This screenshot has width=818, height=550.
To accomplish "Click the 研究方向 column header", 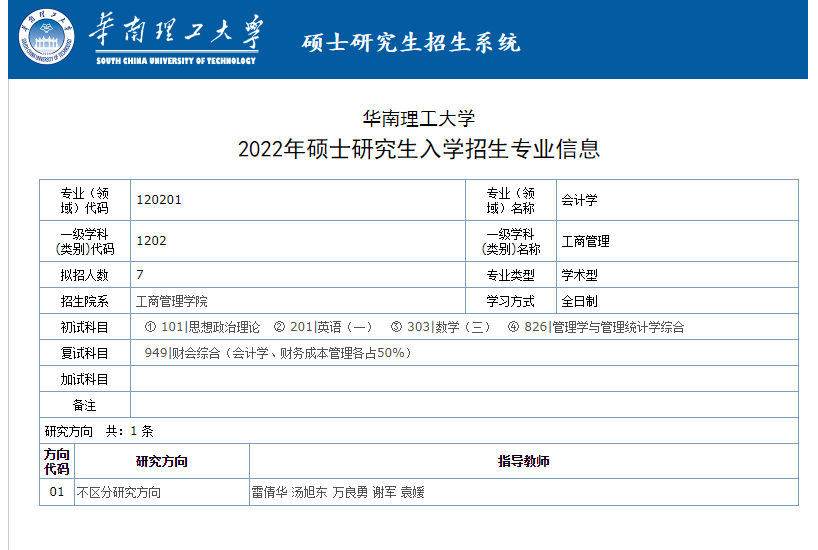I will 162,461.
